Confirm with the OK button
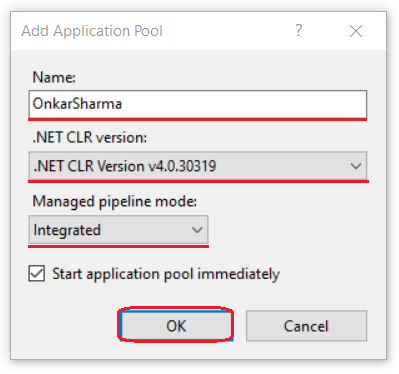 coord(176,326)
